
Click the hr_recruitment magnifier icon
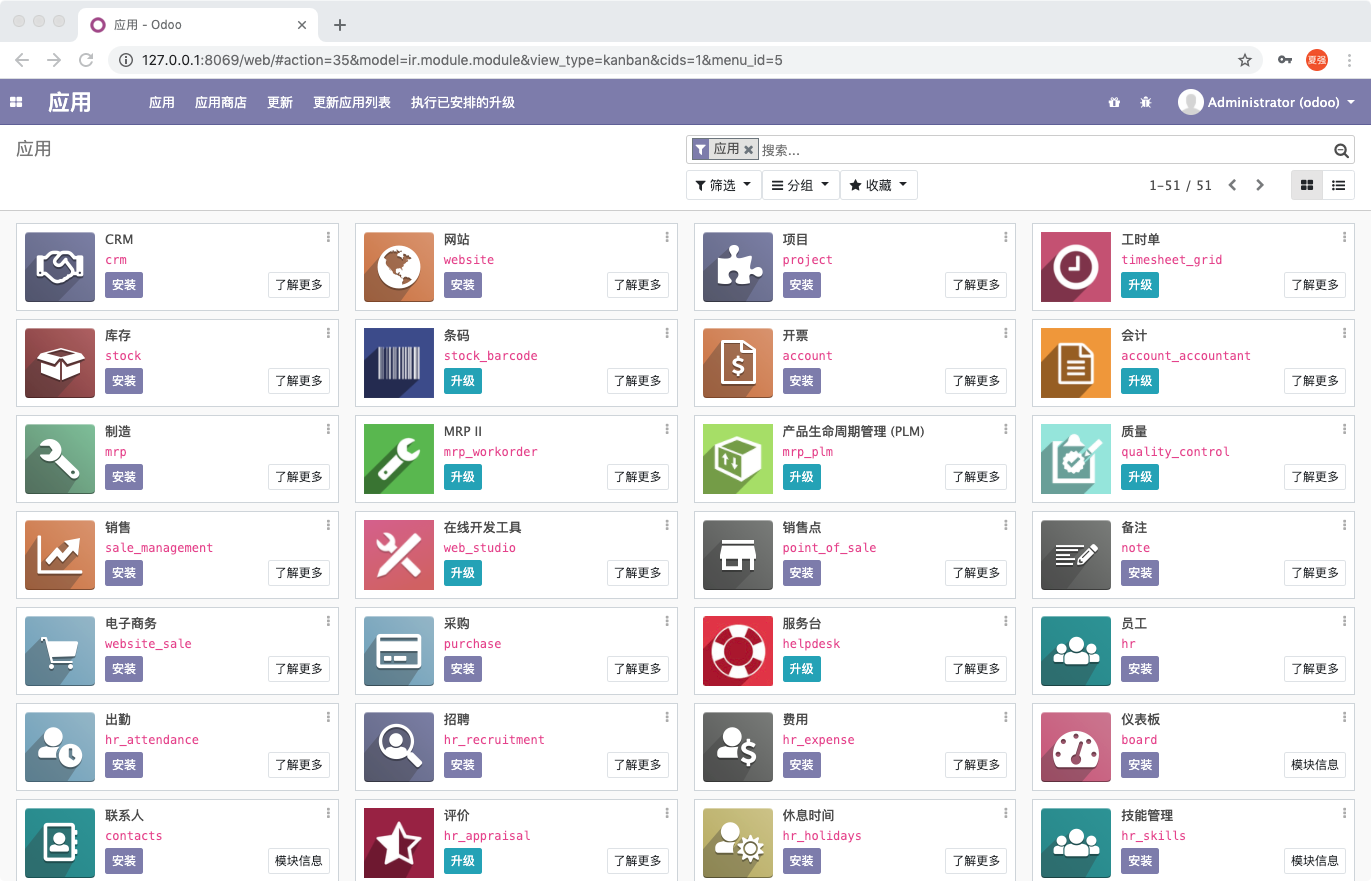[398, 747]
